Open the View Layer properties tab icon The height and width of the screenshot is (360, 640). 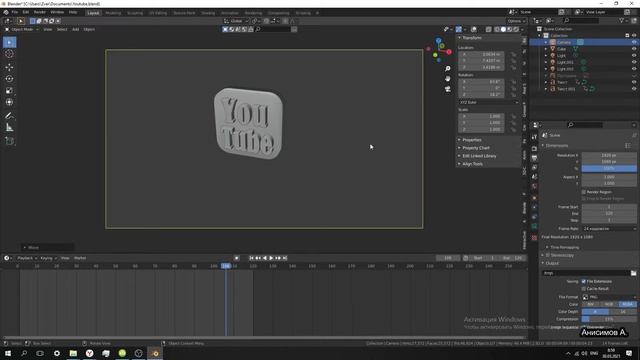point(534,167)
